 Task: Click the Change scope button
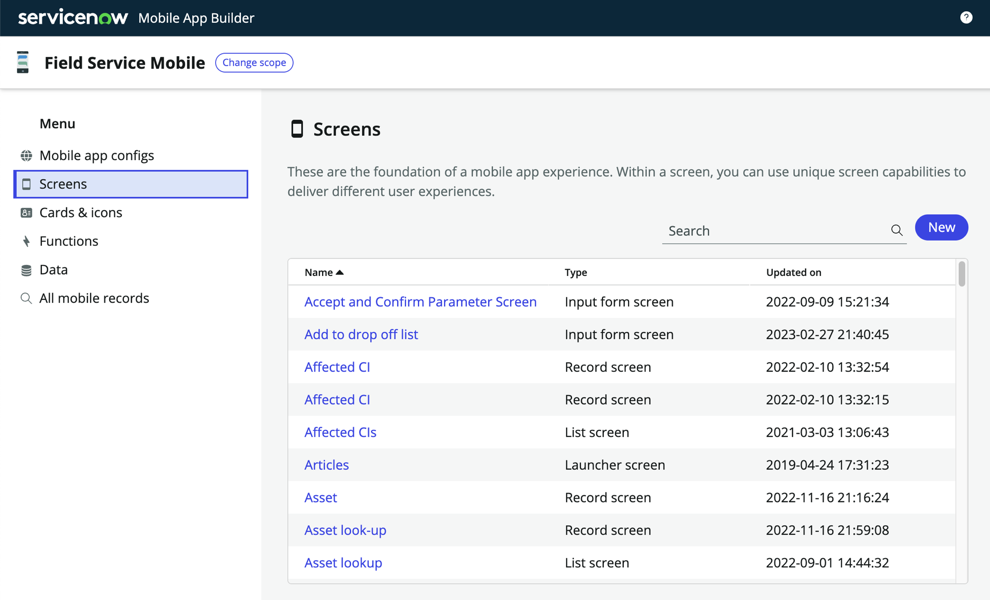(254, 63)
